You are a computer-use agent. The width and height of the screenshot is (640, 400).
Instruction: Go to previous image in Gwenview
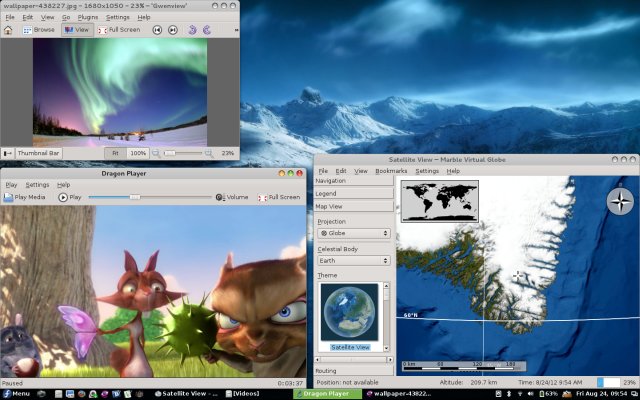point(158,30)
